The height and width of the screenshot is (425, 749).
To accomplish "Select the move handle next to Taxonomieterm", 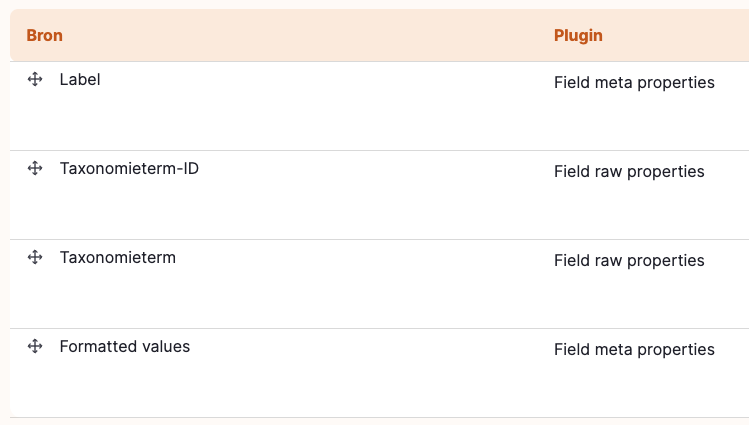I will pos(35,257).
